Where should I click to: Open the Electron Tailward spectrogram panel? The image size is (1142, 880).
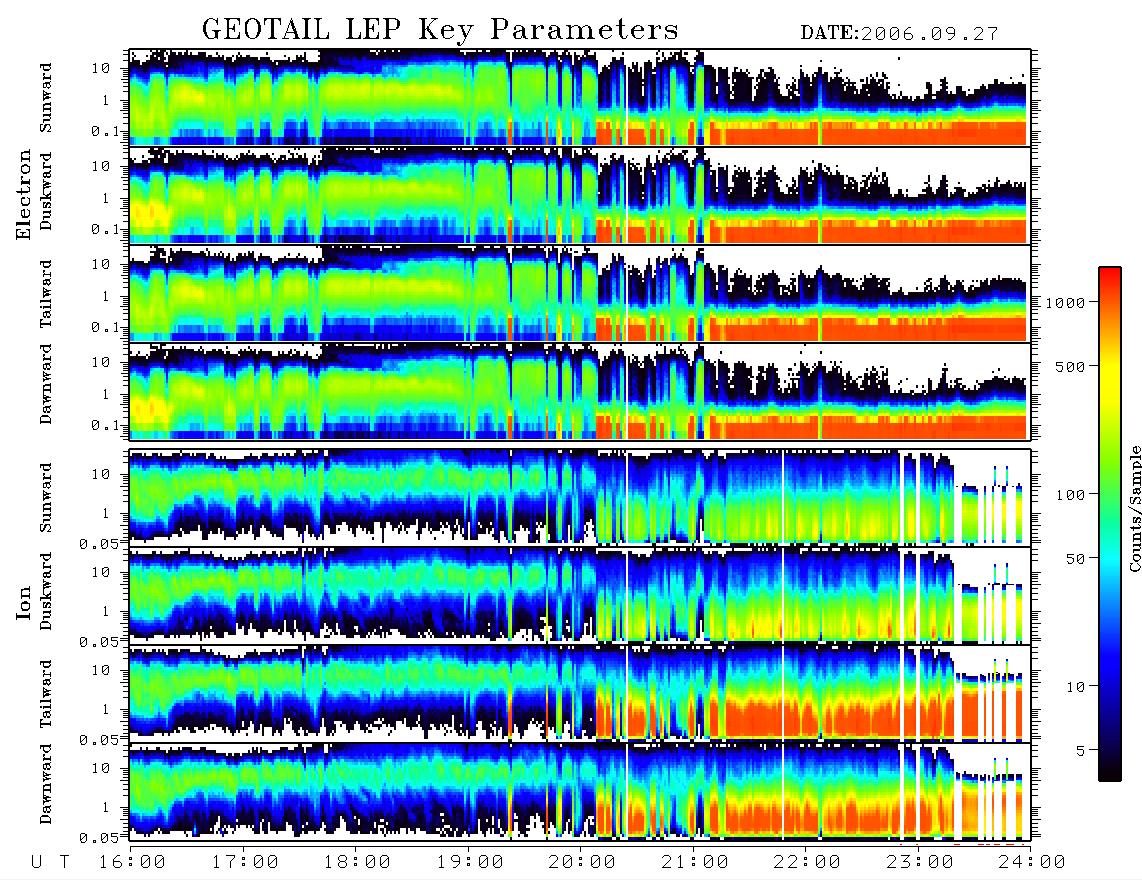(580, 294)
